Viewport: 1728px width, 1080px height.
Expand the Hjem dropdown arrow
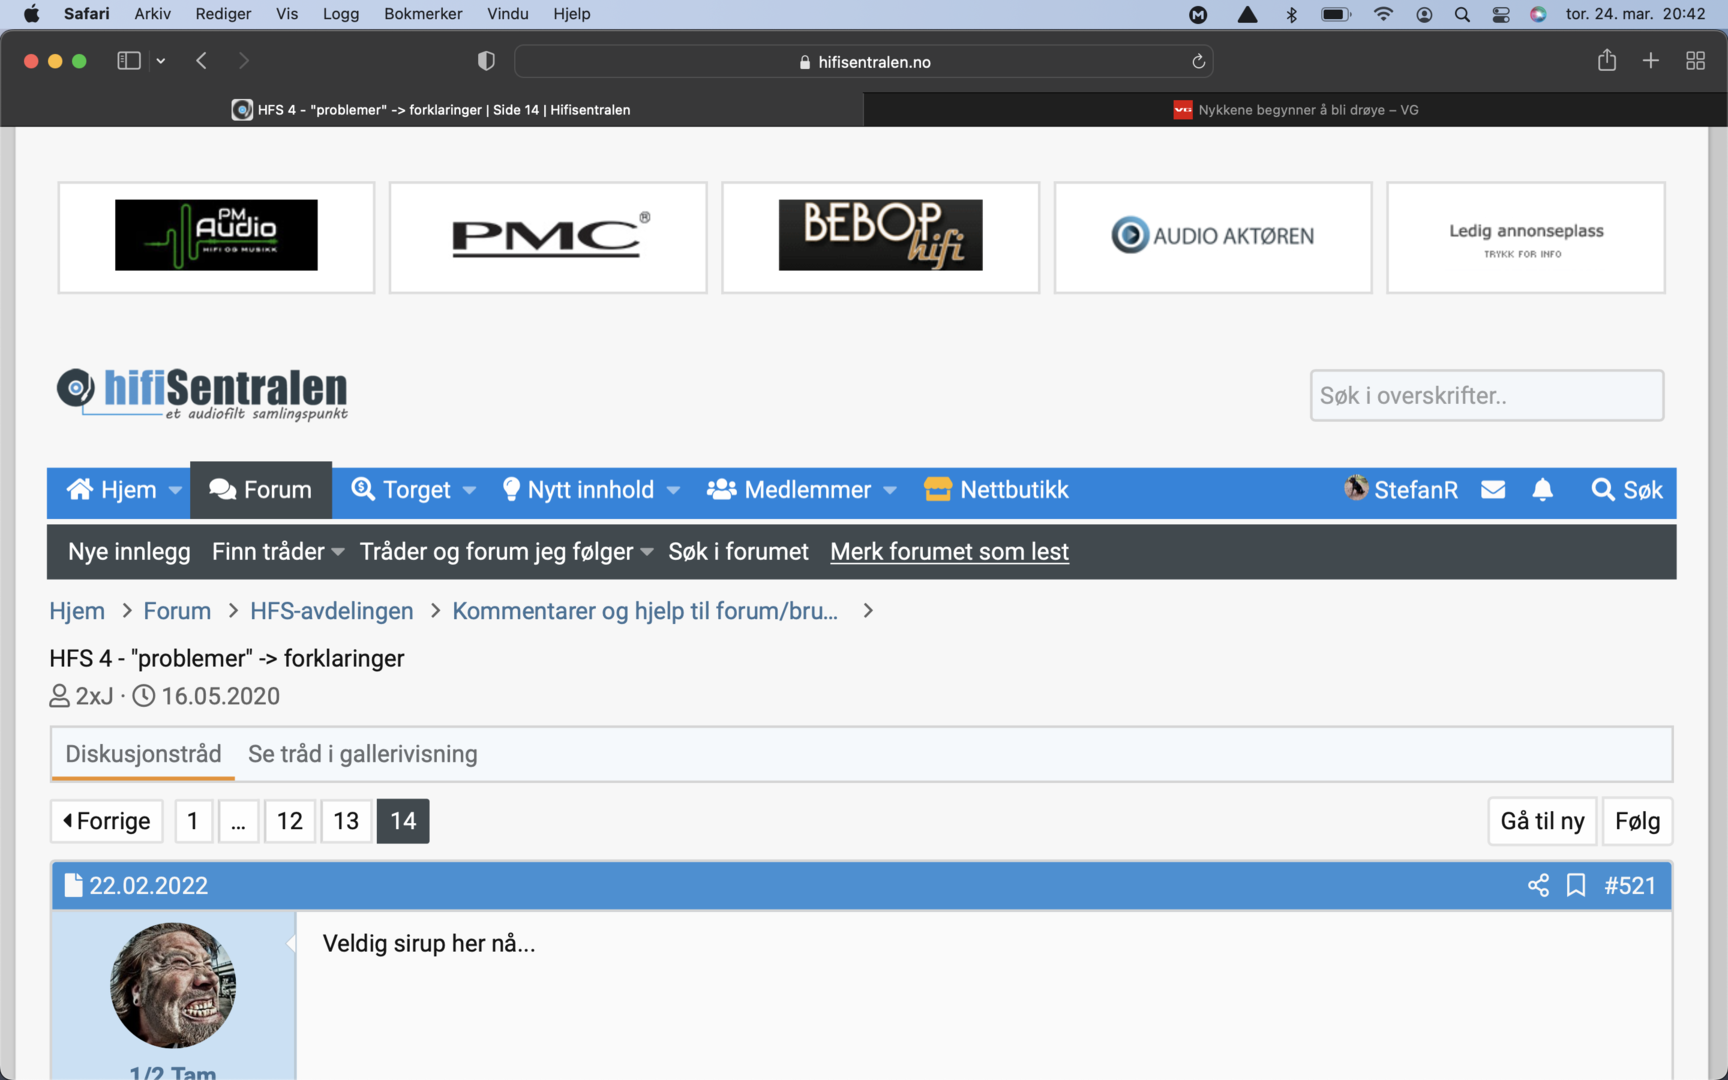coord(175,491)
